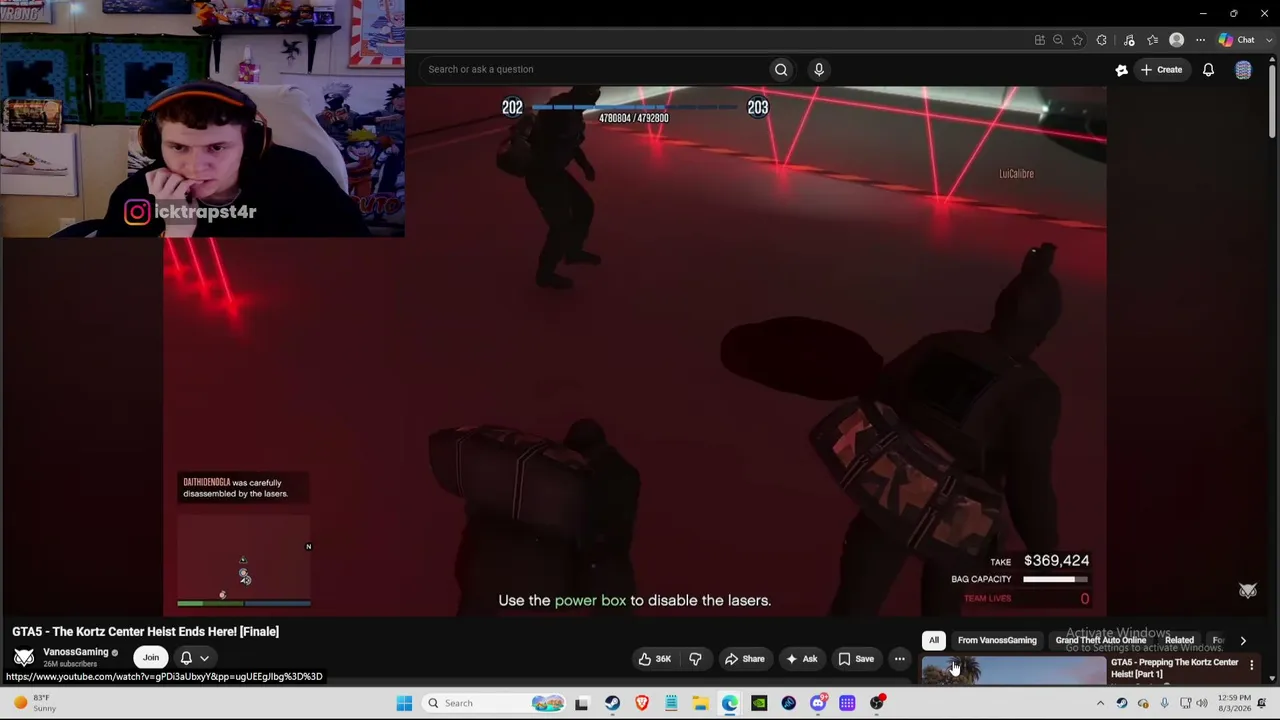Open the browser three-dot settings menu
The width and height of the screenshot is (1280, 720).
(x=1200, y=40)
